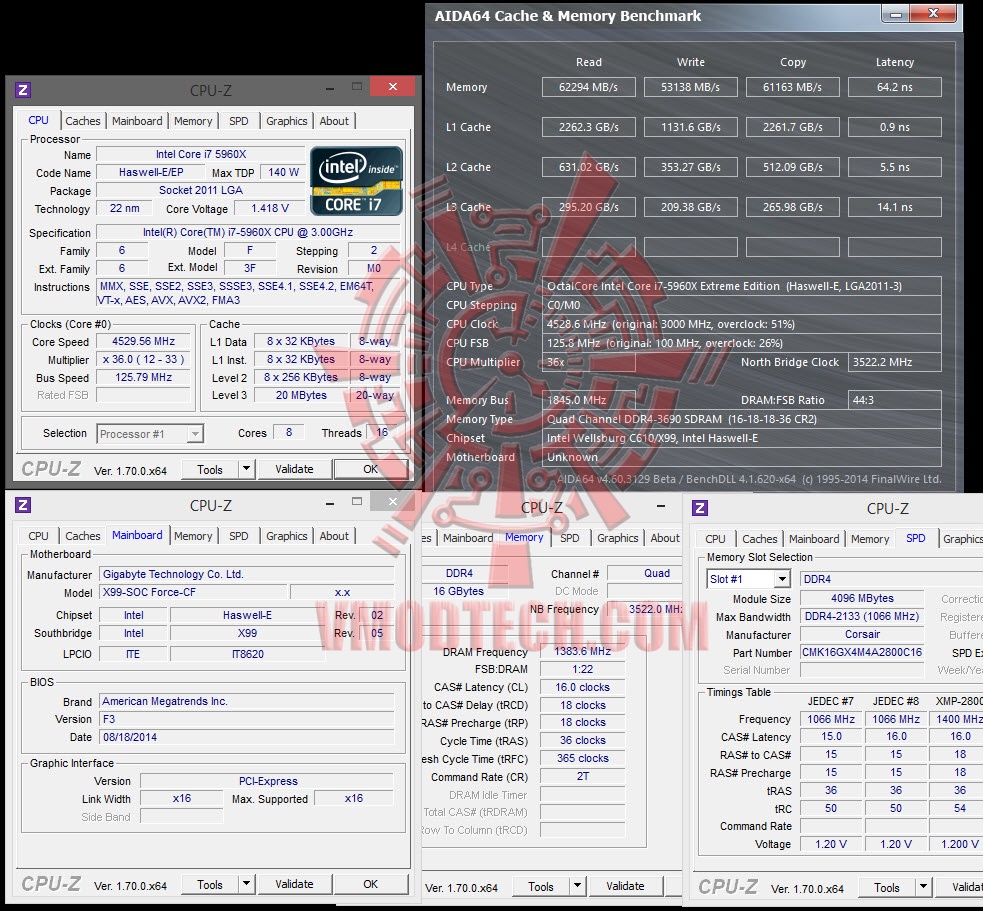
Task: Open the SPD tab in the top CPU-Z window
Action: 238,121
